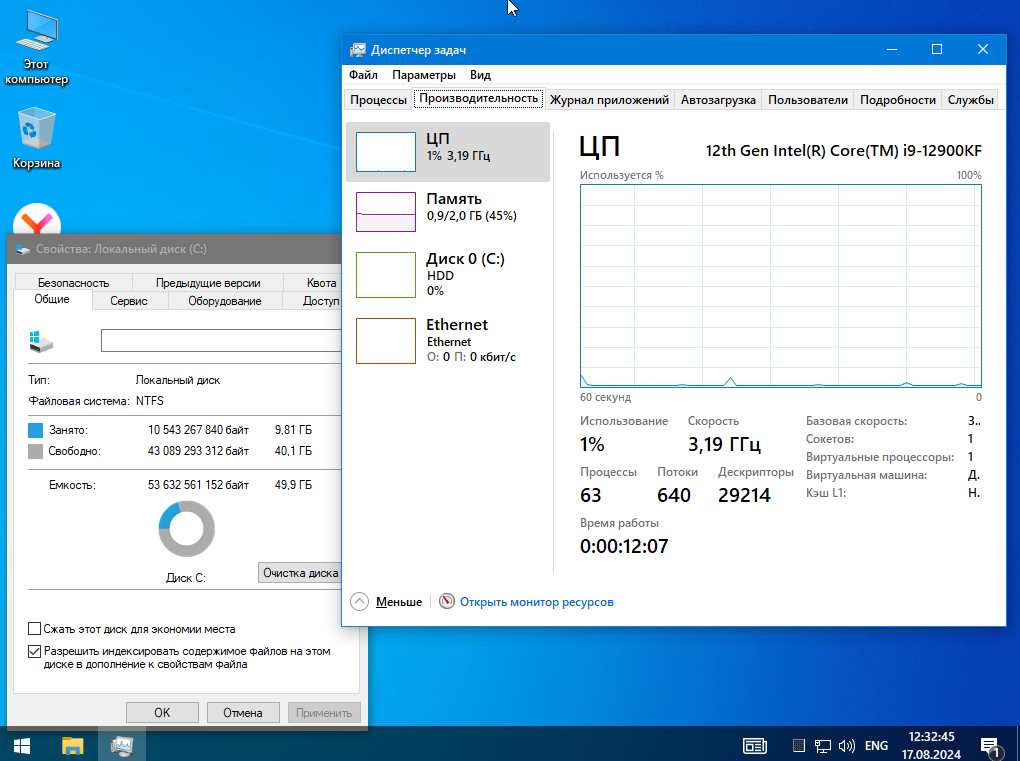
Task: Open the notification center icon
Action: tap(990, 746)
